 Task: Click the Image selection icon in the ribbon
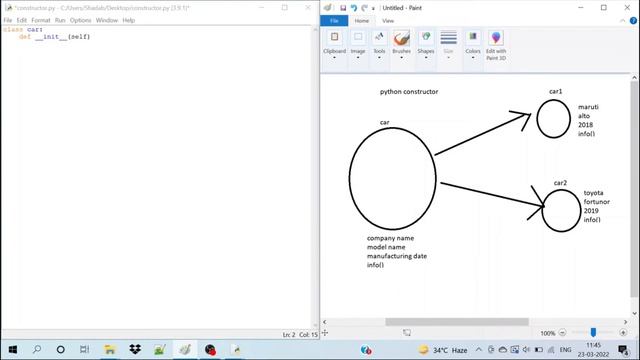click(x=358, y=37)
